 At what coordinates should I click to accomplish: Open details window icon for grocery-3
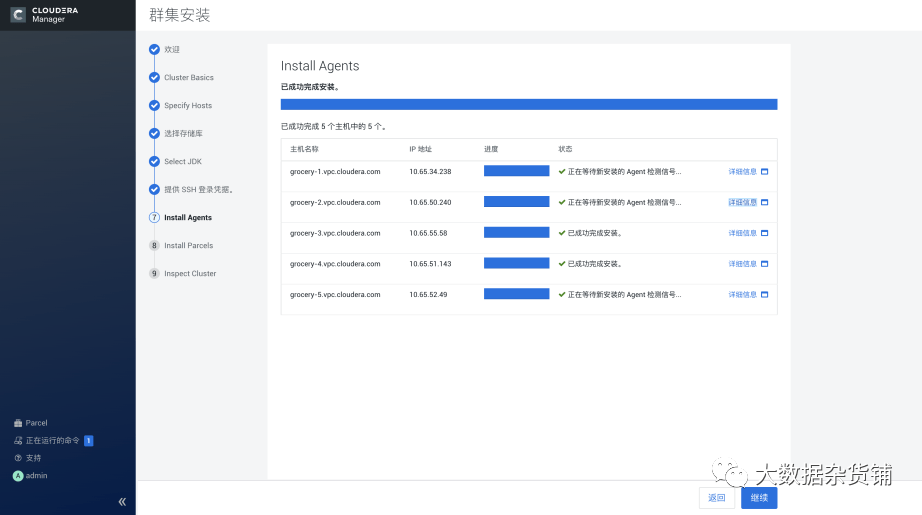pos(764,233)
